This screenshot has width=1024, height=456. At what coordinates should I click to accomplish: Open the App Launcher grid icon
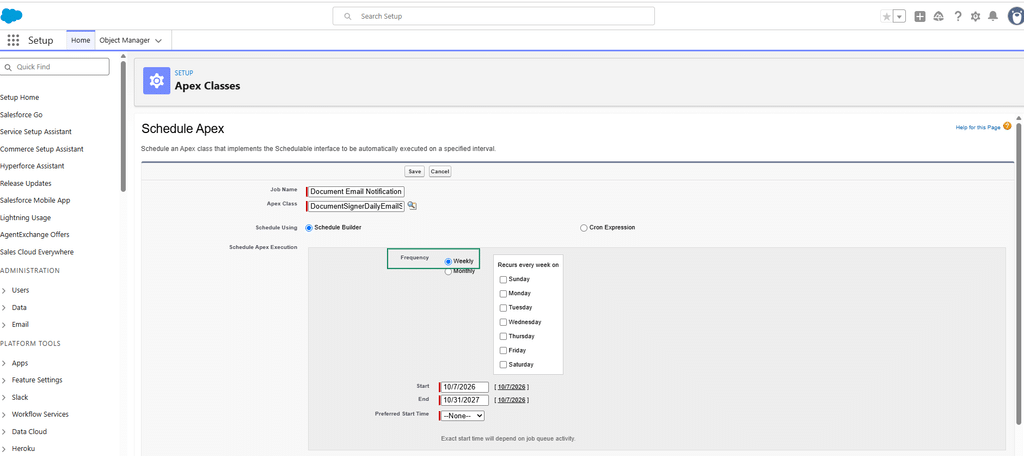coord(13,41)
